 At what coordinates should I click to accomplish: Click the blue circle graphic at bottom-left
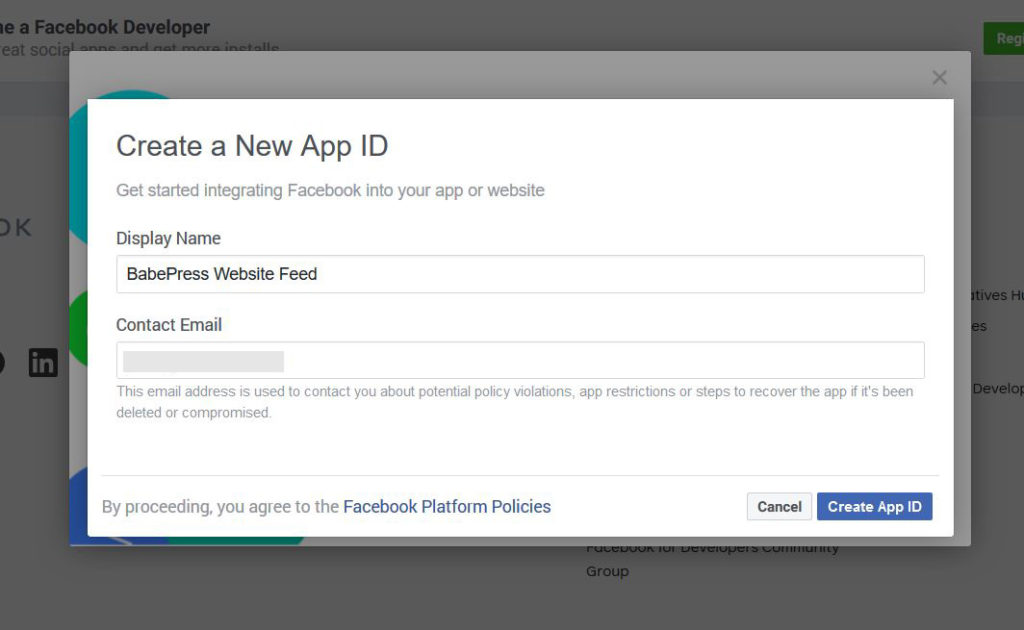click(x=78, y=505)
